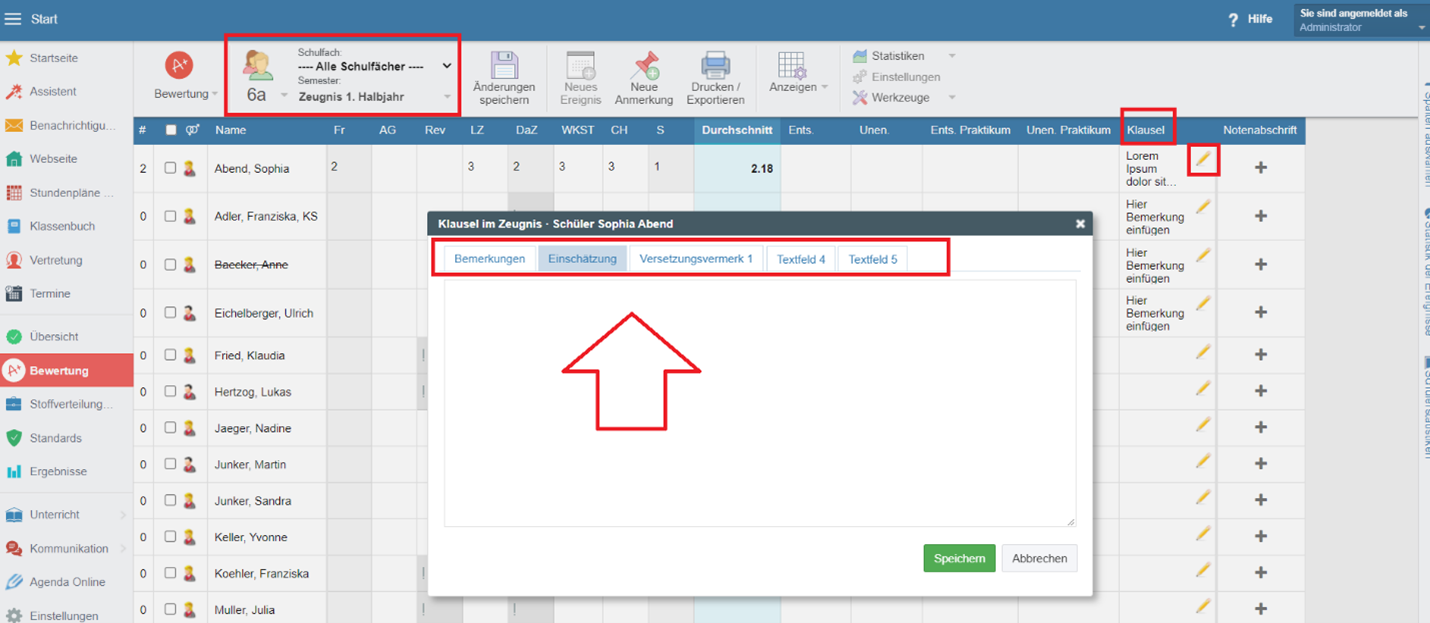The width and height of the screenshot is (1430, 623).
Task: Click pencil icon in Sophia Abend's row
Action: click(1203, 159)
